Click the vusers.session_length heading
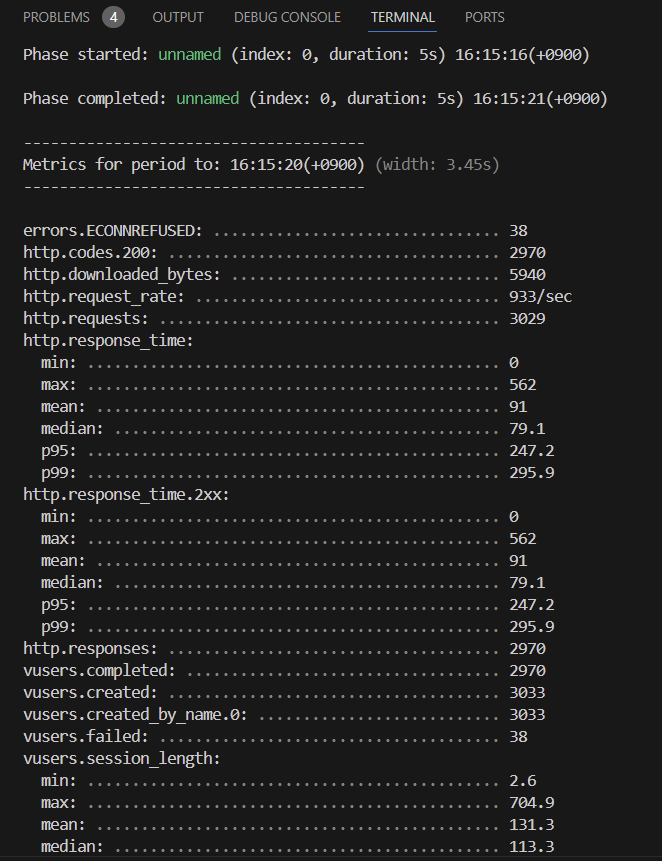This screenshot has width=662, height=861. click(x=122, y=759)
